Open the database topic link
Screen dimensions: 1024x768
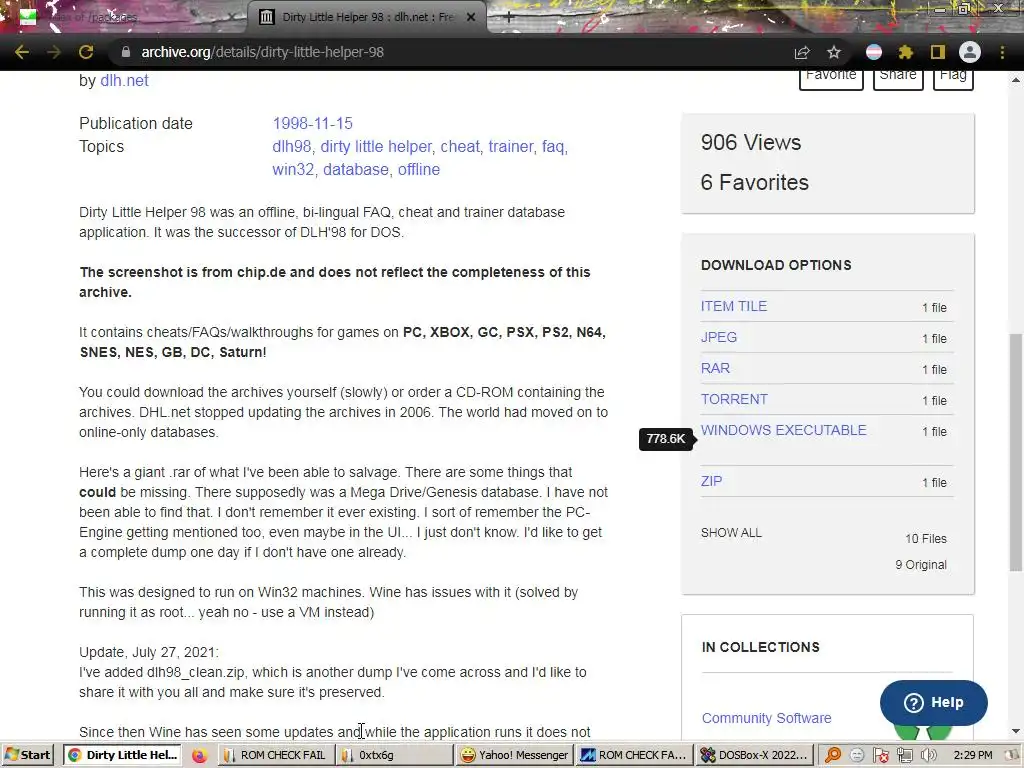point(356,169)
